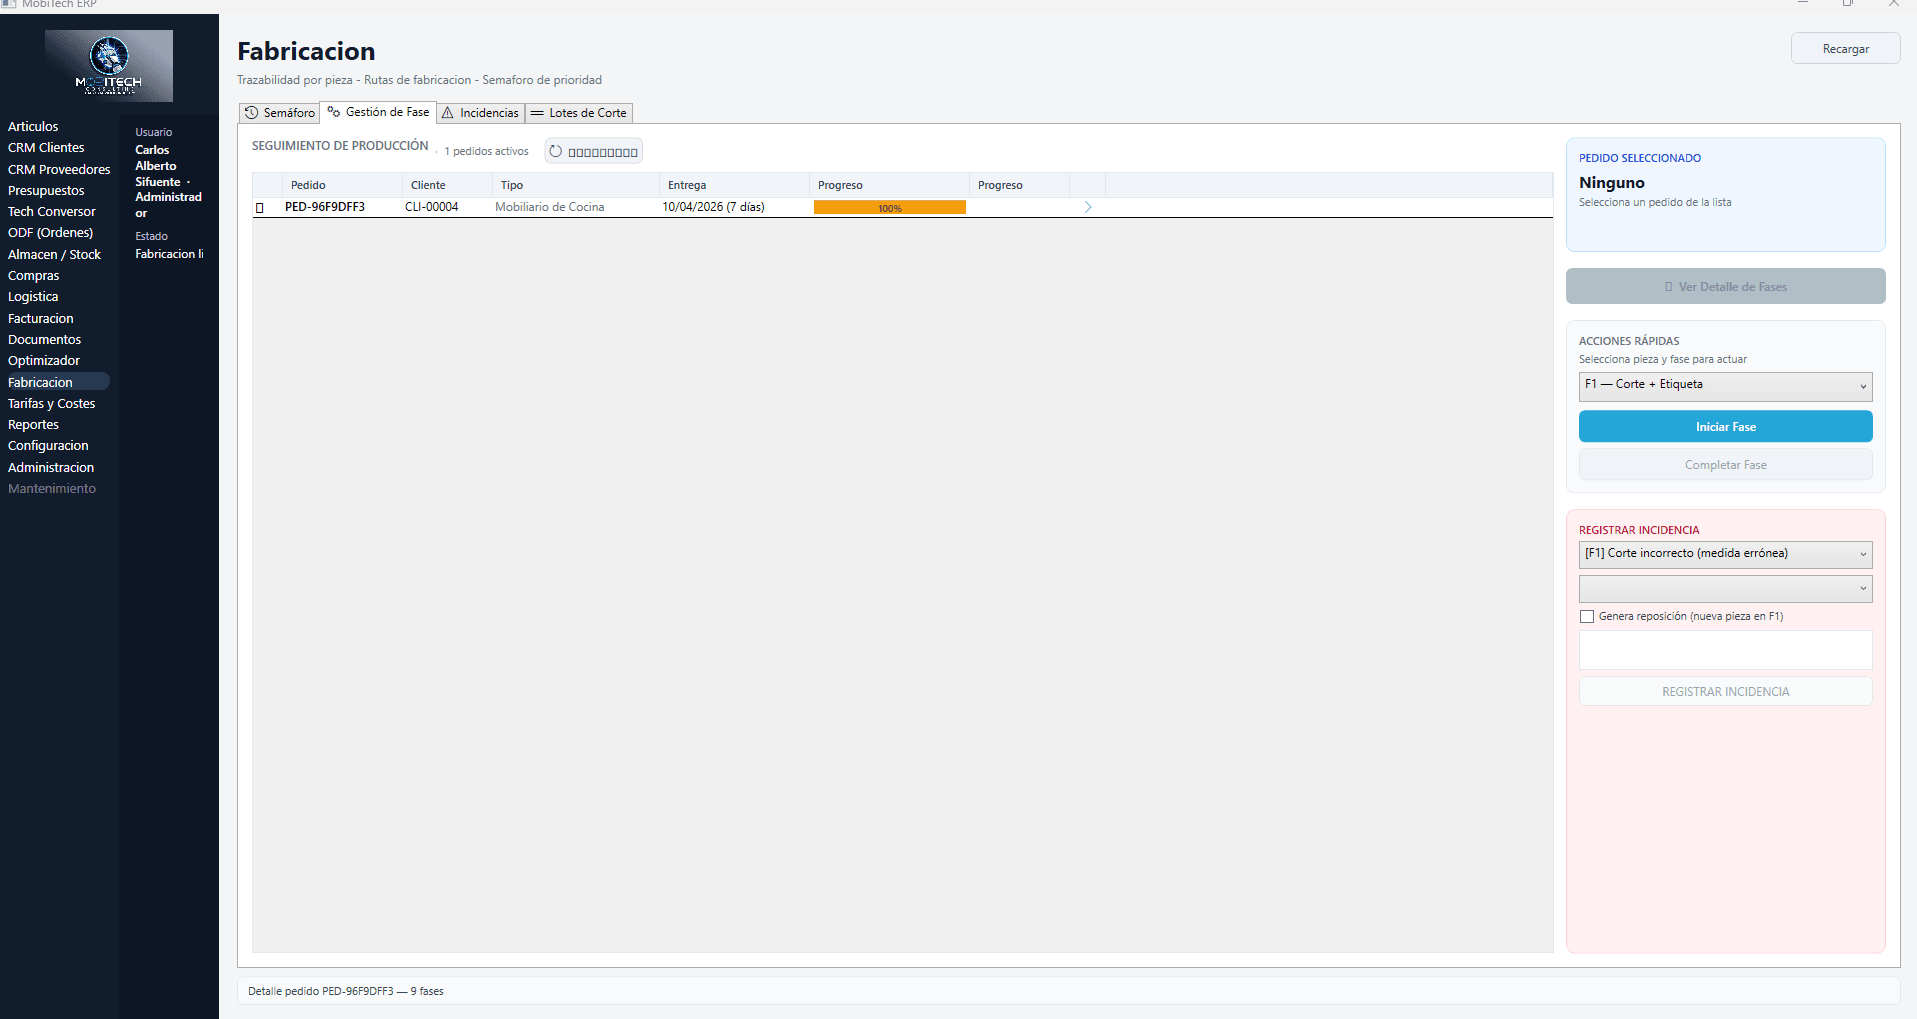The width and height of the screenshot is (1917, 1019).
Task: Click the orange 100% progress bar
Action: pyautogui.click(x=889, y=208)
